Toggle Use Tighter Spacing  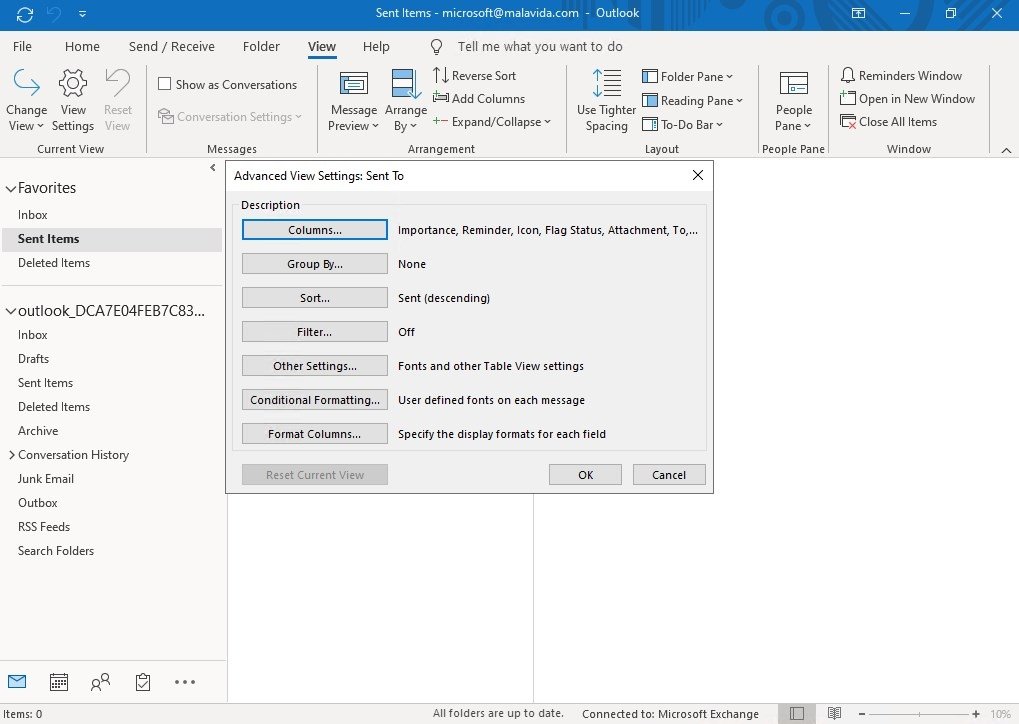(x=606, y=100)
